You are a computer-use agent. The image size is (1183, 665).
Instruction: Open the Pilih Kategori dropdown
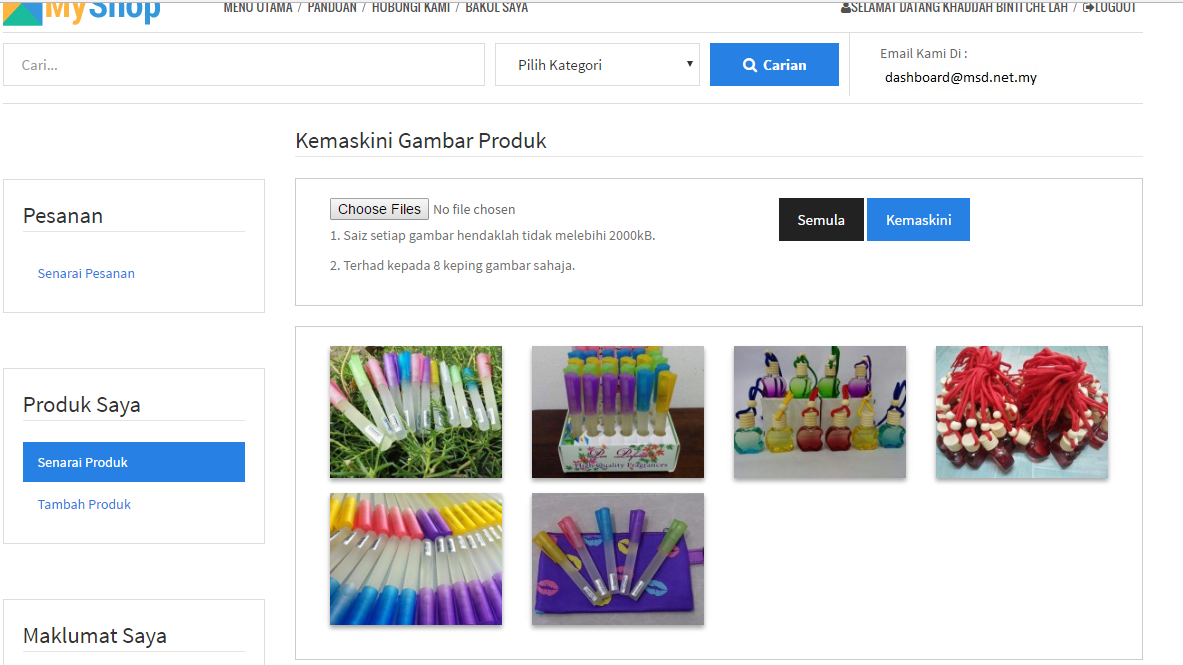[597, 65]
